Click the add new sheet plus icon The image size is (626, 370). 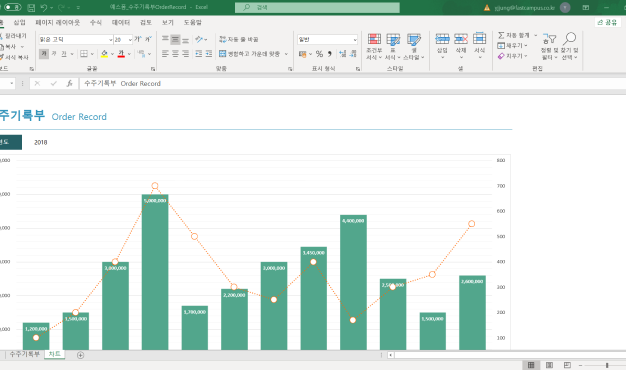click(x=80, y=355)
